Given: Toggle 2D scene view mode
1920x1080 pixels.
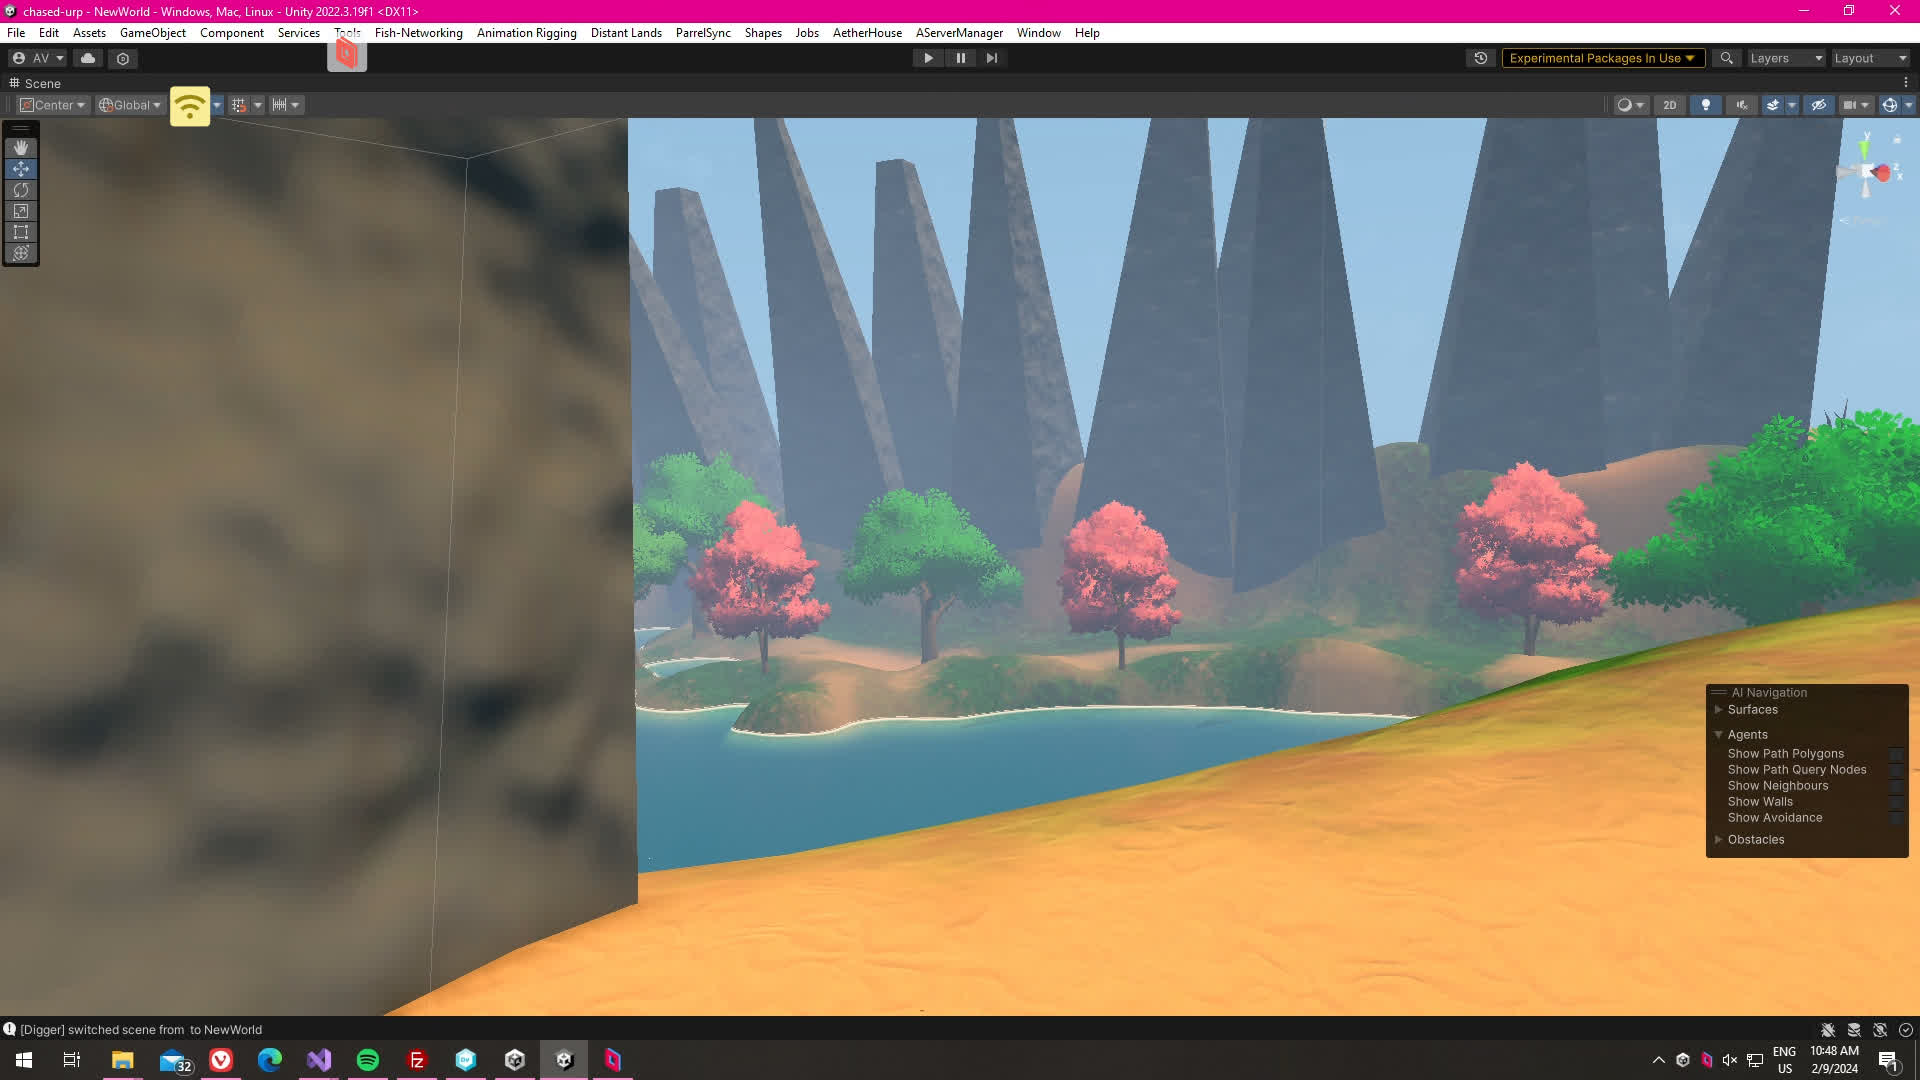Looking at the screenshot, I should pos(1669,105).
